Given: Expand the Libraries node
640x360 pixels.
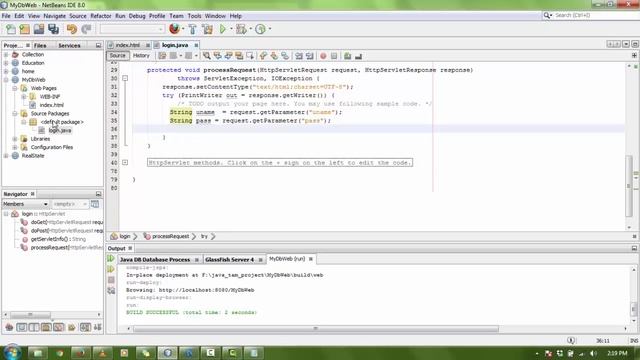Looking at the screenshot, I should coord(15,139).
